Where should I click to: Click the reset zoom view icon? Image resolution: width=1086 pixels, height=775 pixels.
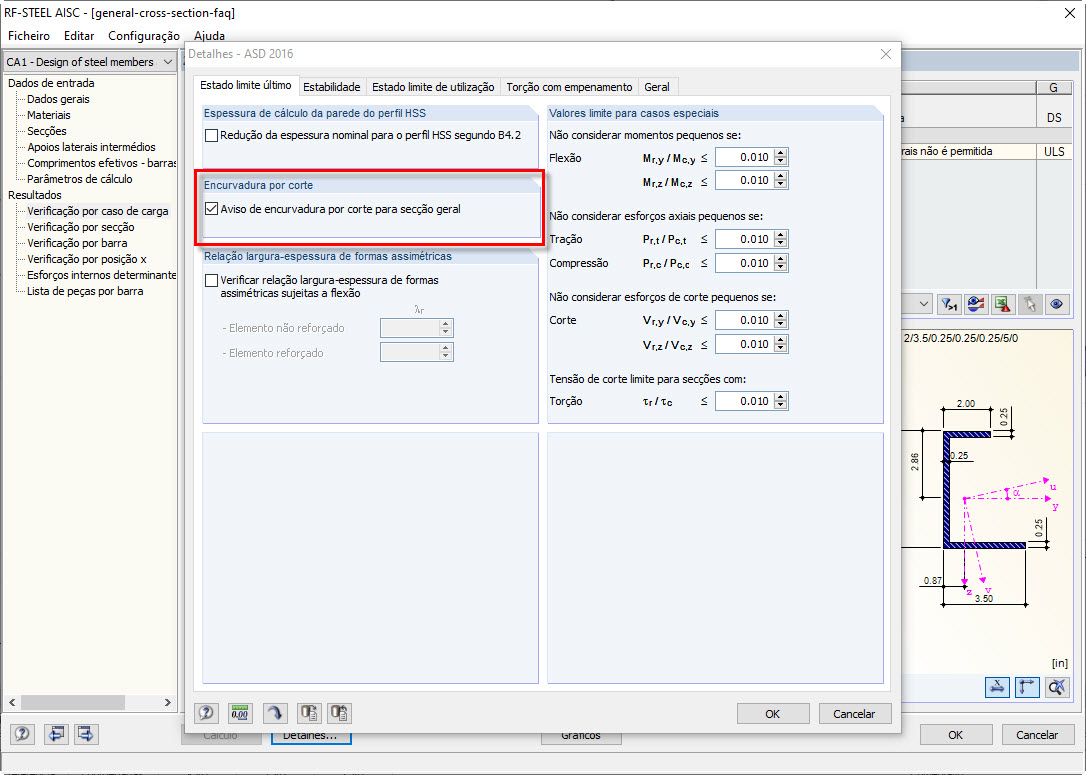(1057, 687)
